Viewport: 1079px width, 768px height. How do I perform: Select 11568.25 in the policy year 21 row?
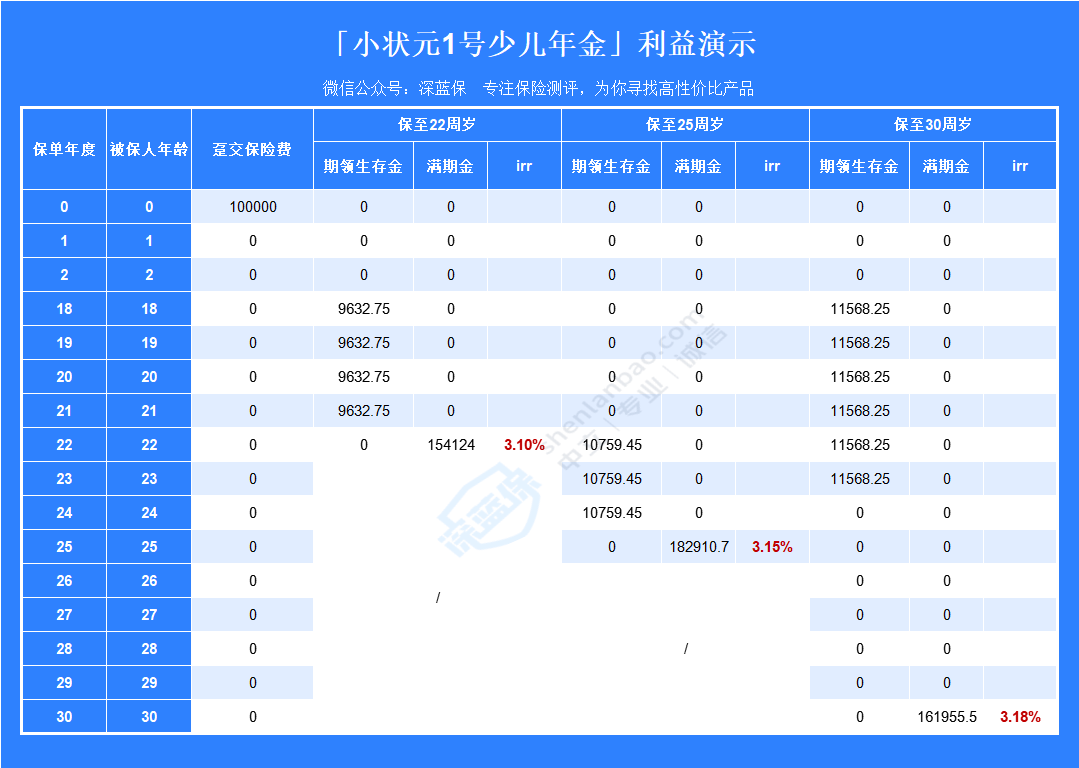click(x=859, y=411)
